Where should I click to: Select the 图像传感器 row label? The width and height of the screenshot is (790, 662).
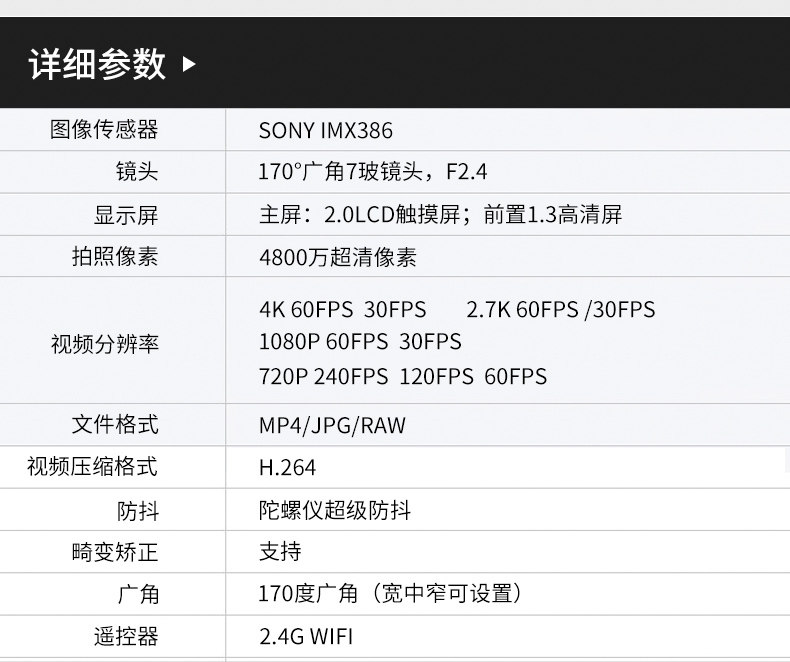104,130
